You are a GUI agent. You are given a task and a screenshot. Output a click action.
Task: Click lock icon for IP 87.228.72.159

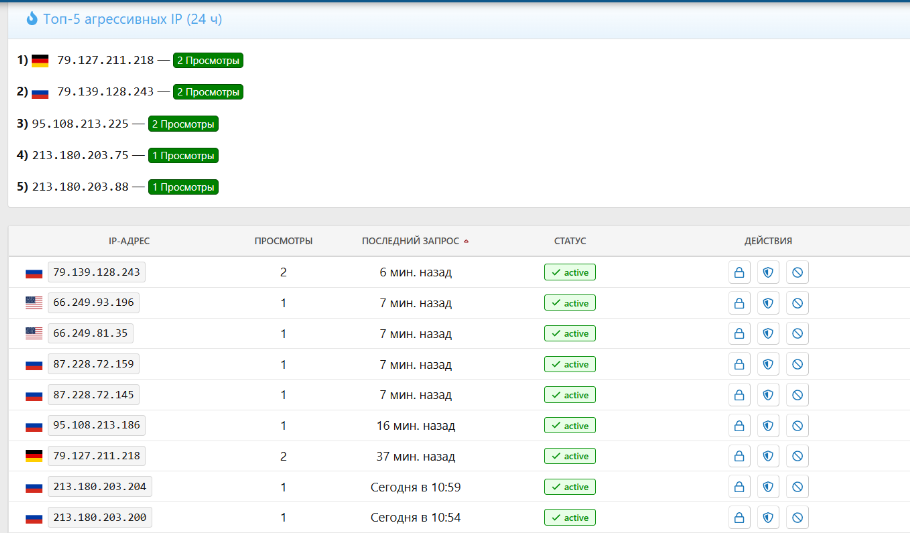[x=740, y=365]
